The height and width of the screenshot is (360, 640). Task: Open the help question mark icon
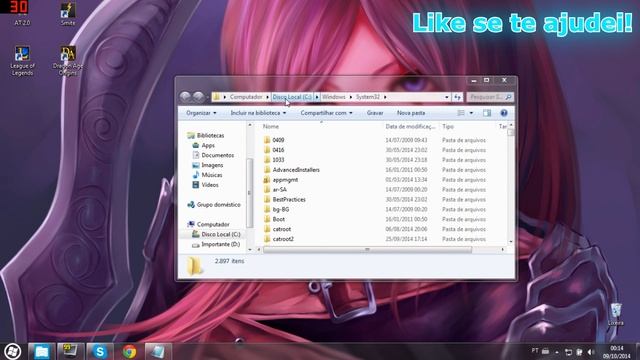coord(504,113)
